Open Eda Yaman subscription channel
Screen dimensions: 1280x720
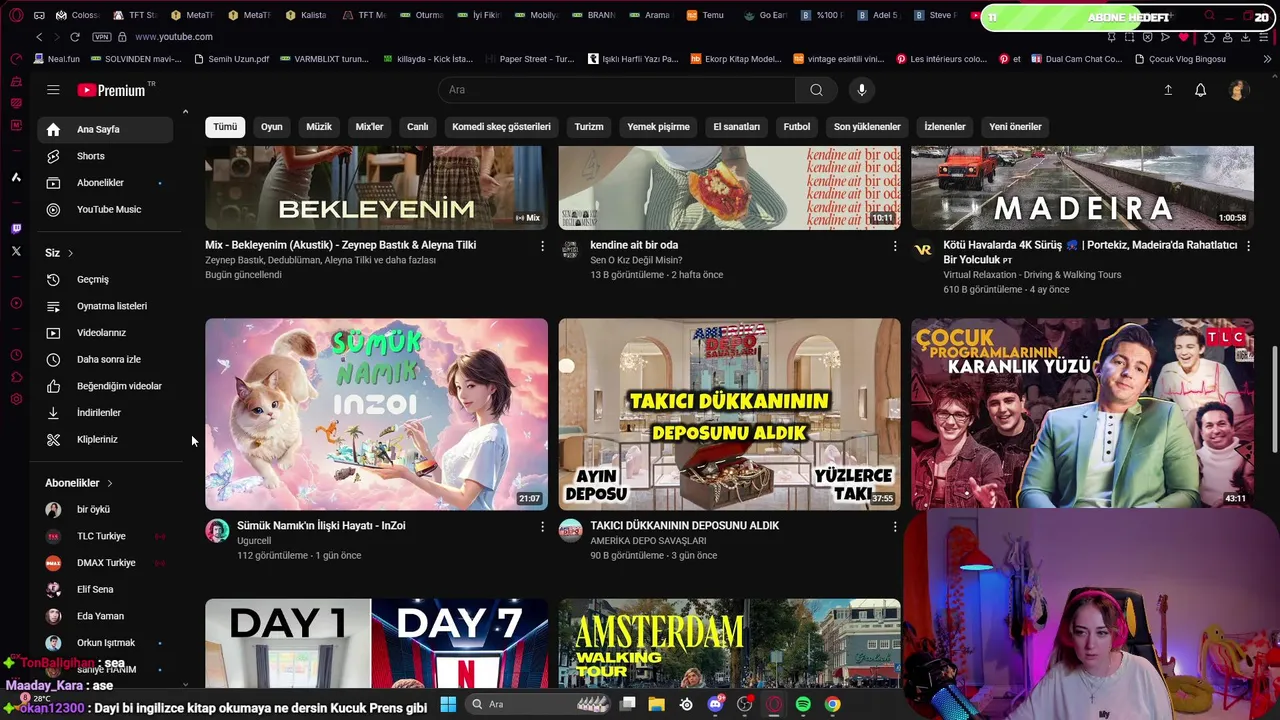105,616
